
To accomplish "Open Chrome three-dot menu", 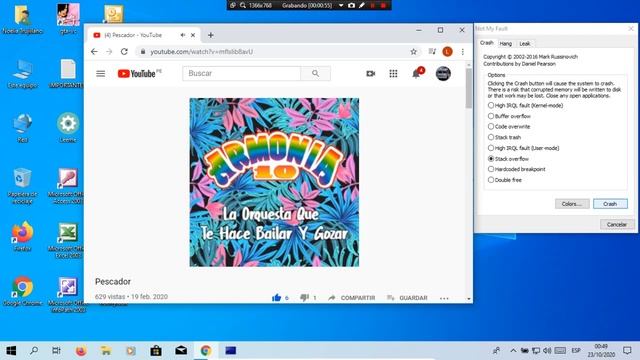I will (x=462, y=51).
